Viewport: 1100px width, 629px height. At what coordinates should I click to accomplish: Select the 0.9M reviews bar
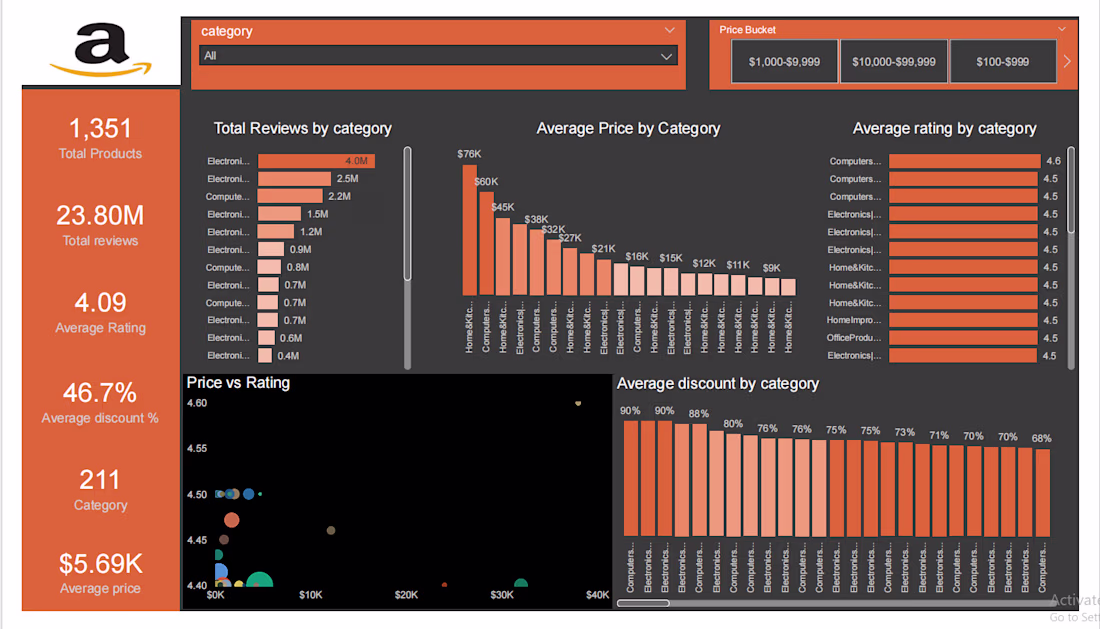271,250
